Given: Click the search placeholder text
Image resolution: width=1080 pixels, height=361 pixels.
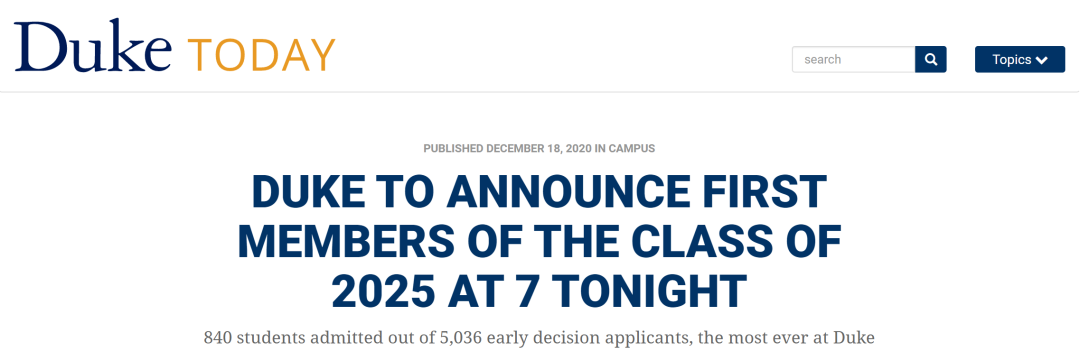Looking at the screenshot, I should point(822,60).
